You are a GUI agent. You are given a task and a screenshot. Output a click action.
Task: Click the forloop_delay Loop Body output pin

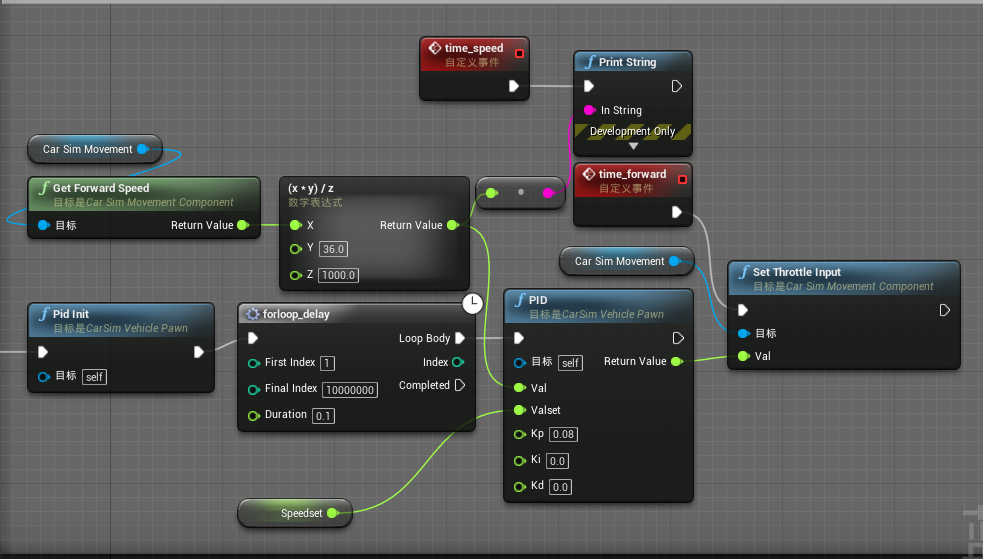pyautogui.click(x=460, y=338)
